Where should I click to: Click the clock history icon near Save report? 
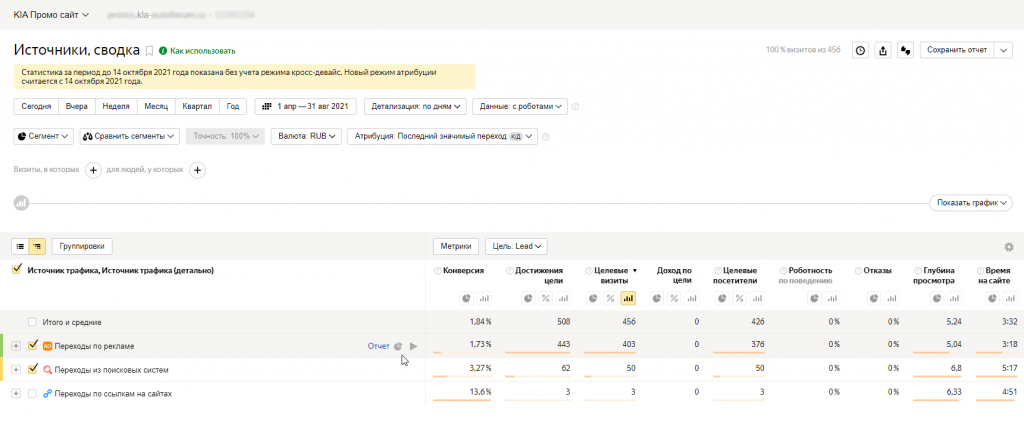[860, 50]
